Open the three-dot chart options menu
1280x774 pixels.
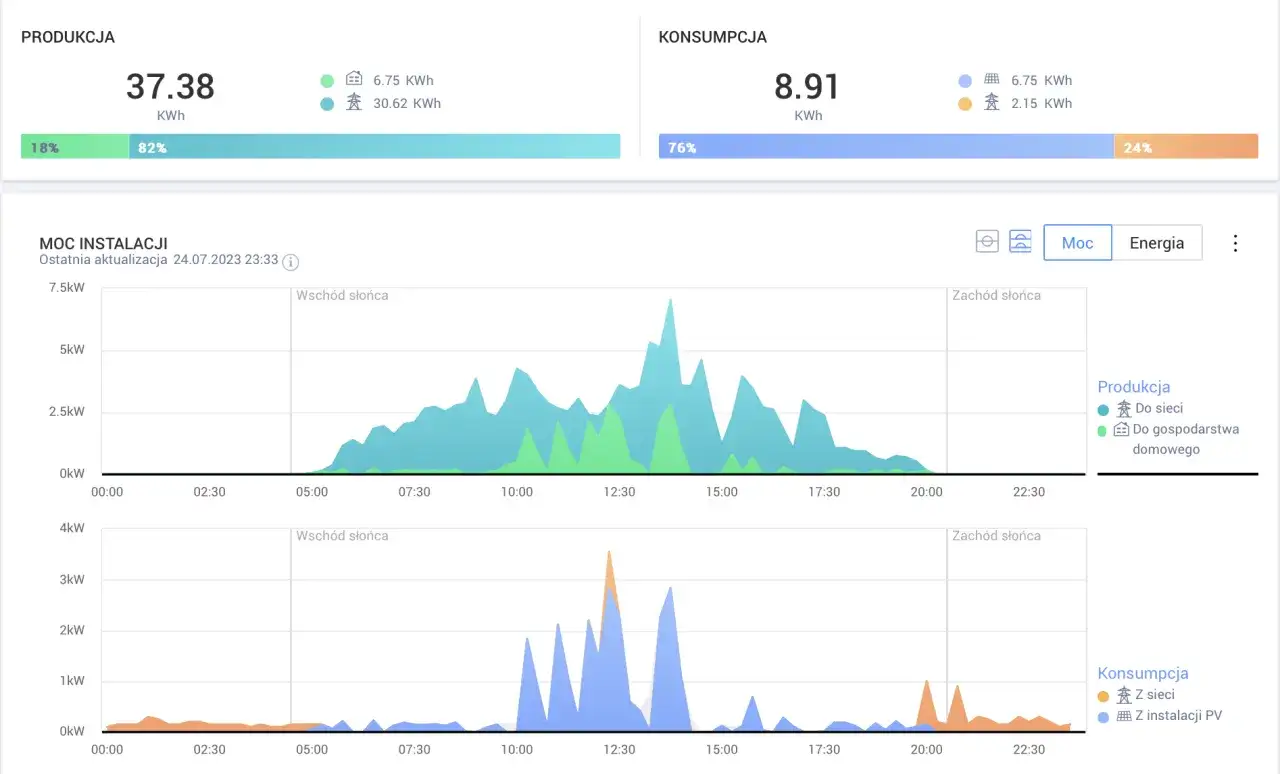point(1235,243)
